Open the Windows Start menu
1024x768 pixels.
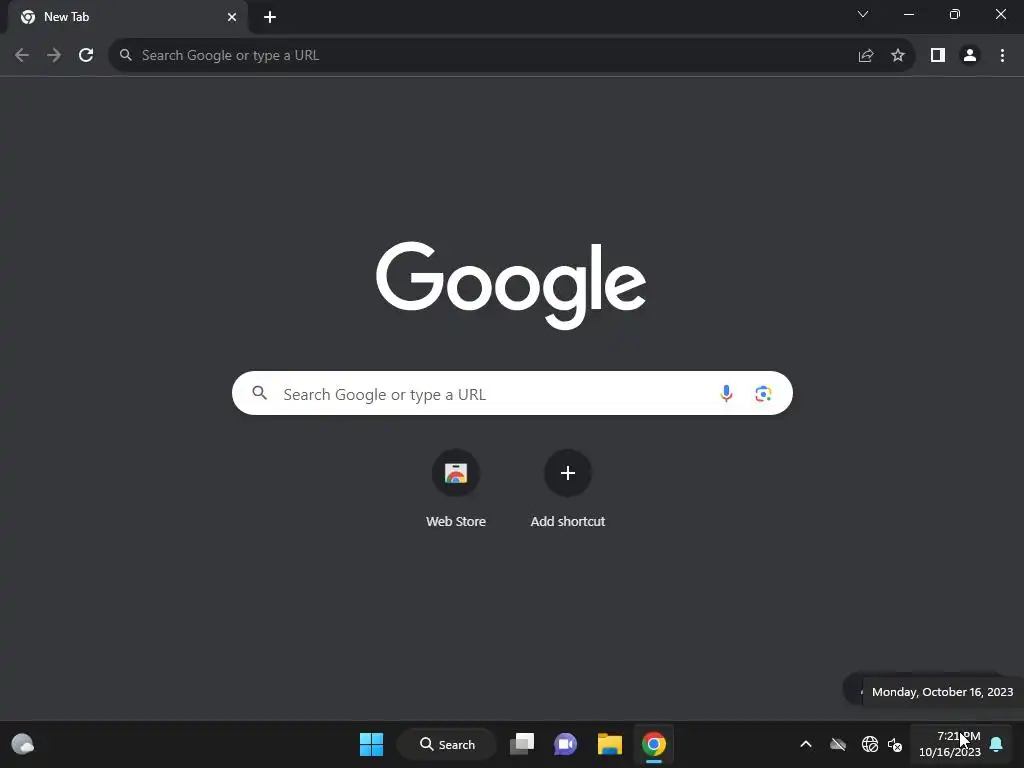[x=372, y=744]
